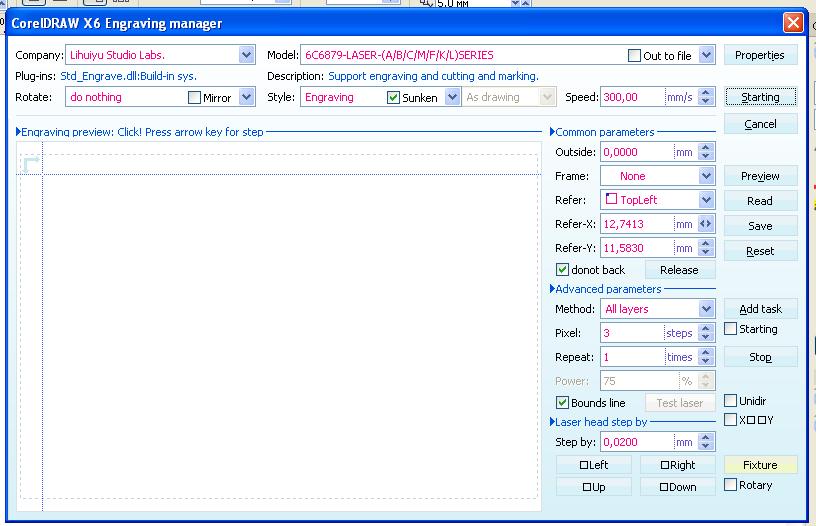
Task: Open the Properties button
Action: 760,55
